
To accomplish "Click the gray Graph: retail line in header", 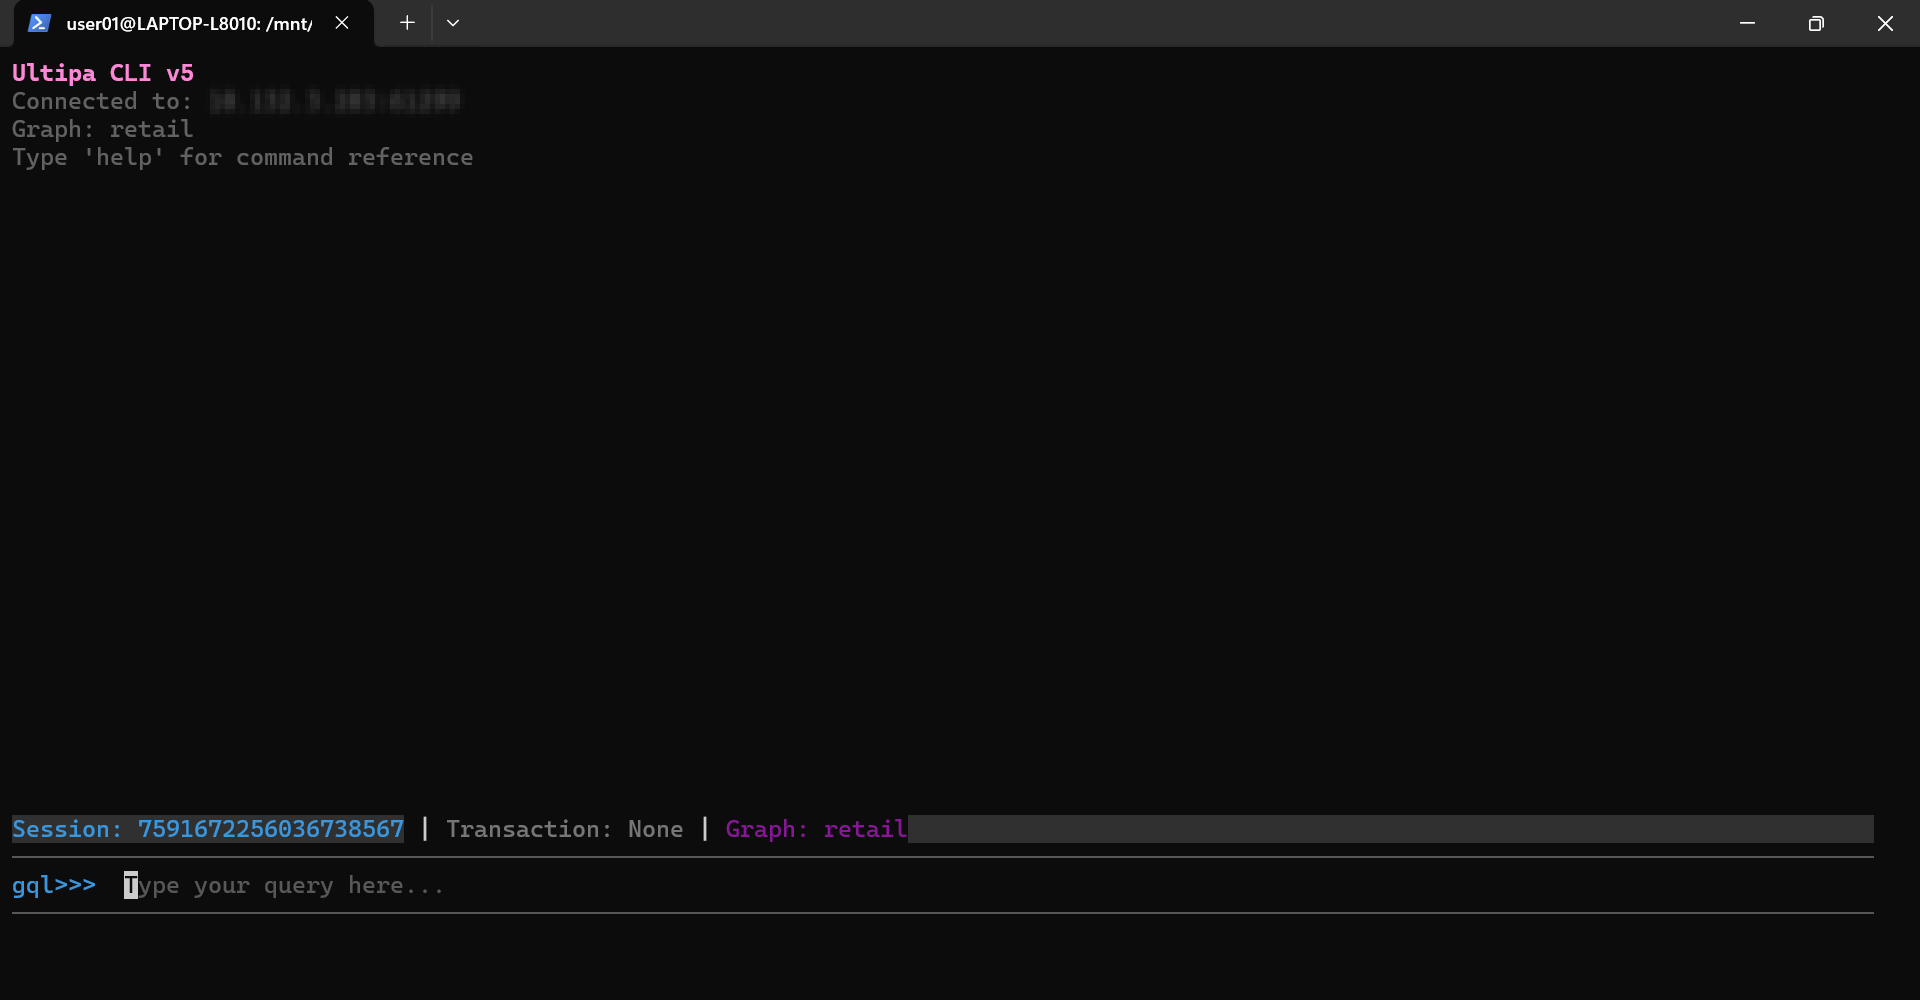I will click(x=103, y=129).
